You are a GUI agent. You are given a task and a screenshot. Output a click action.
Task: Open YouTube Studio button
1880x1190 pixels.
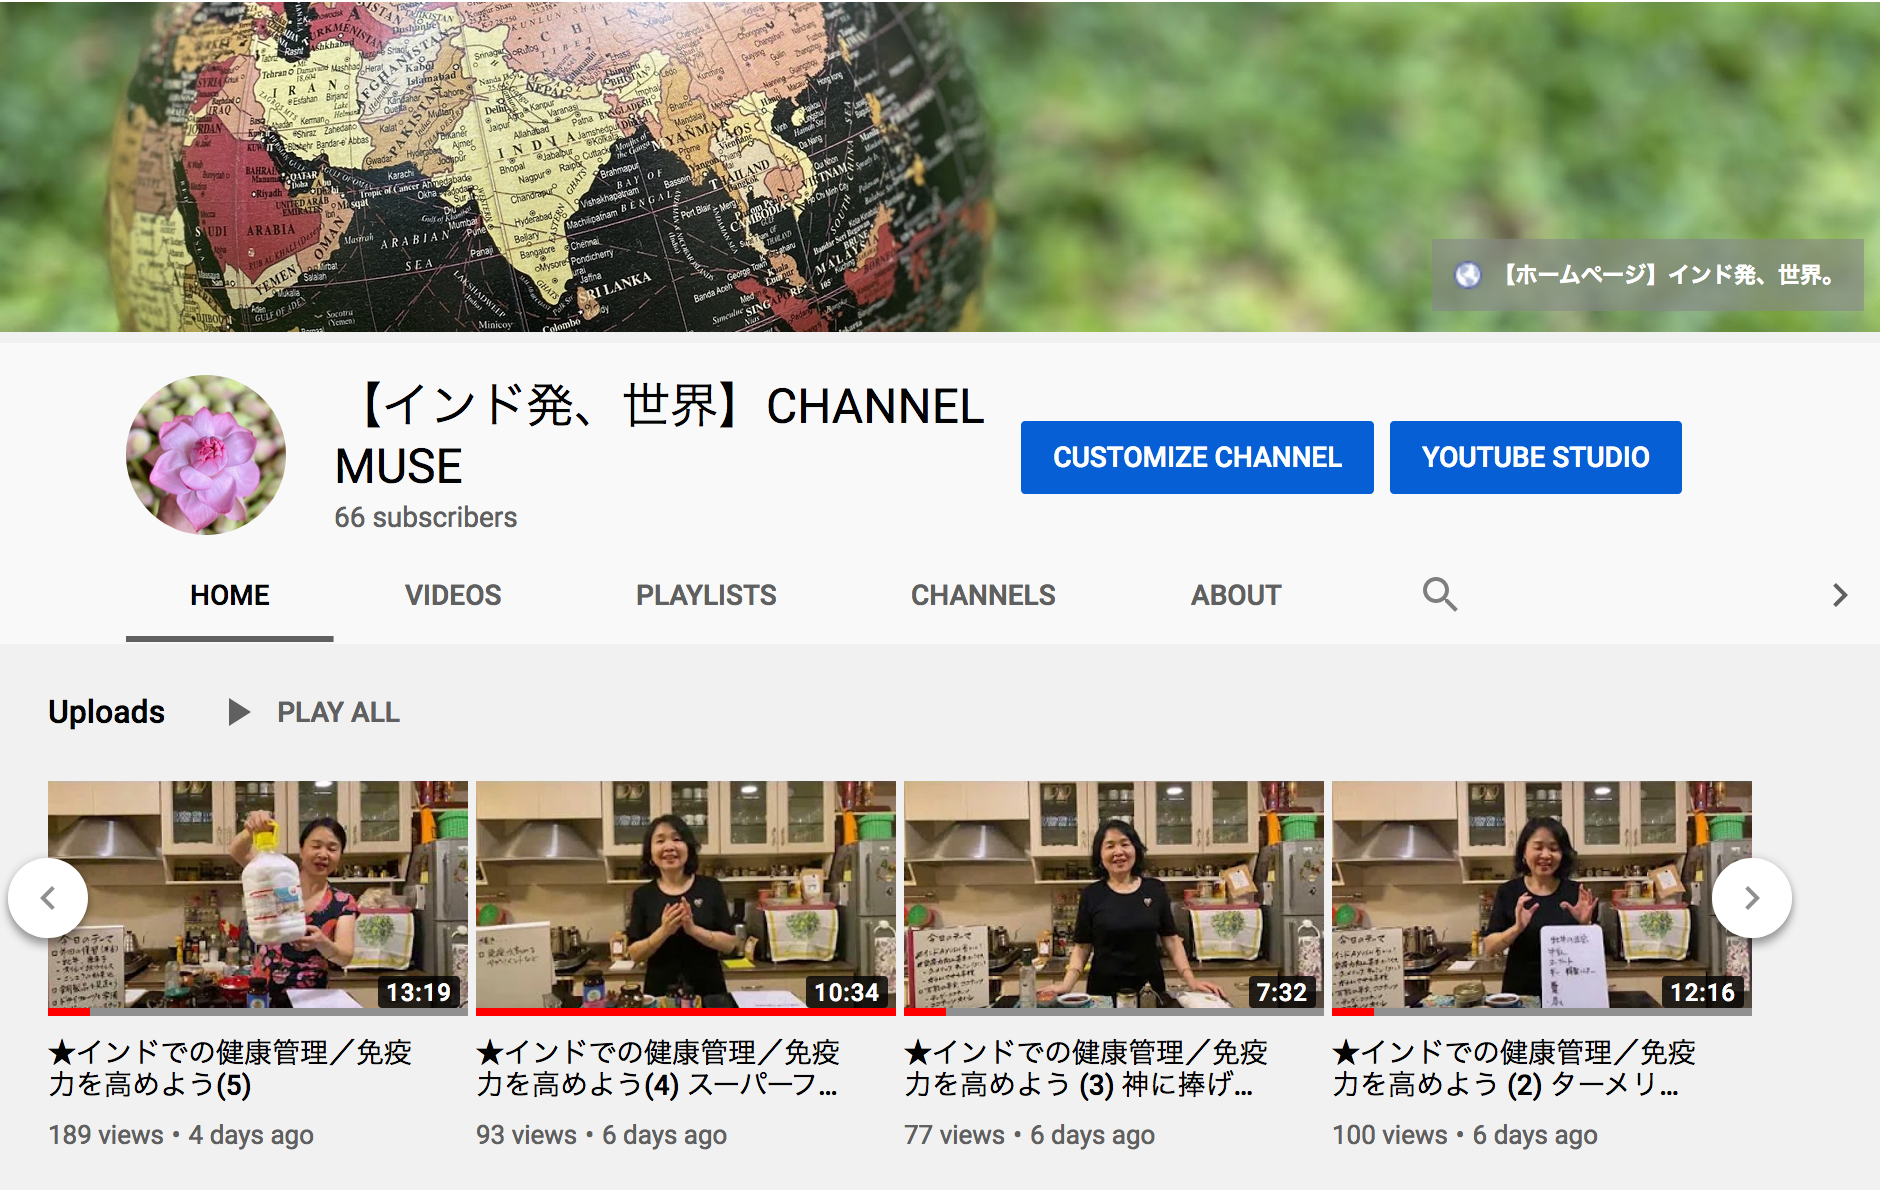(x=1536, y=457)
